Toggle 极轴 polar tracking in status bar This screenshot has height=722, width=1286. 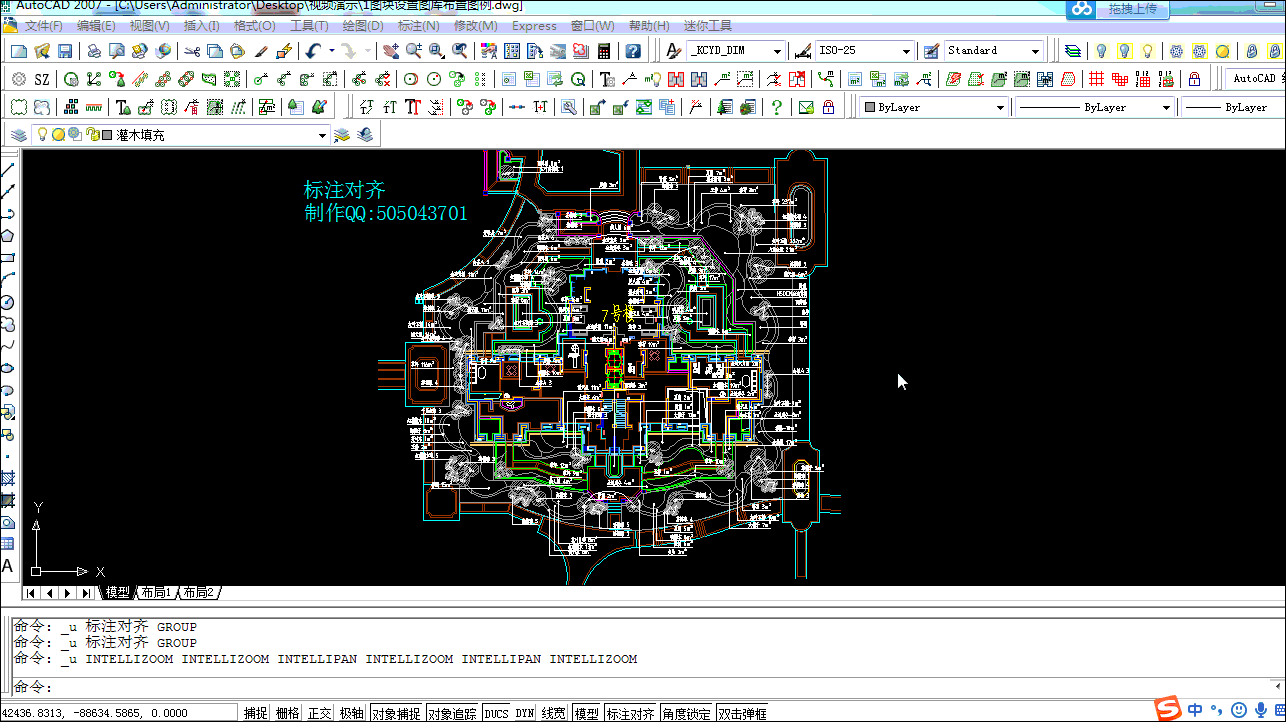(351, 713)
